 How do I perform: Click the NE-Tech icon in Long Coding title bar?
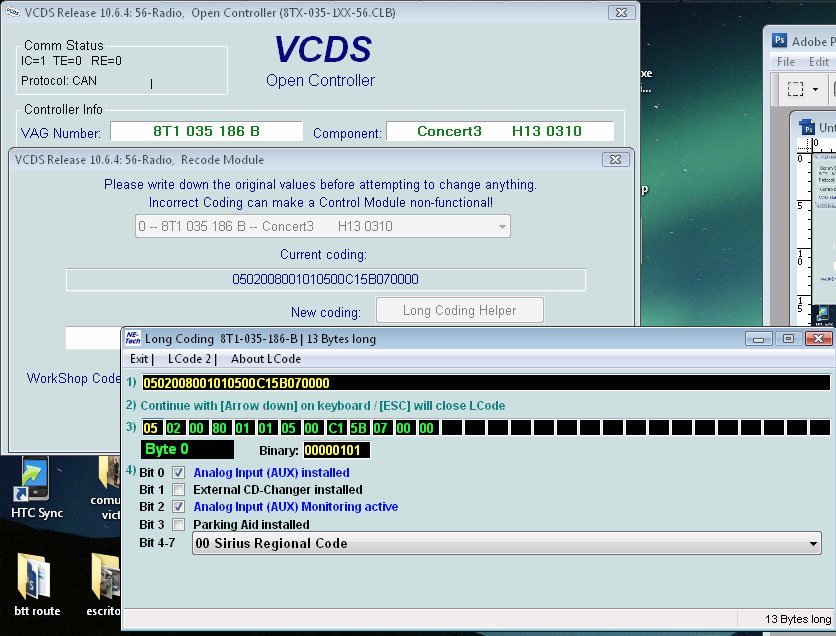132,338
